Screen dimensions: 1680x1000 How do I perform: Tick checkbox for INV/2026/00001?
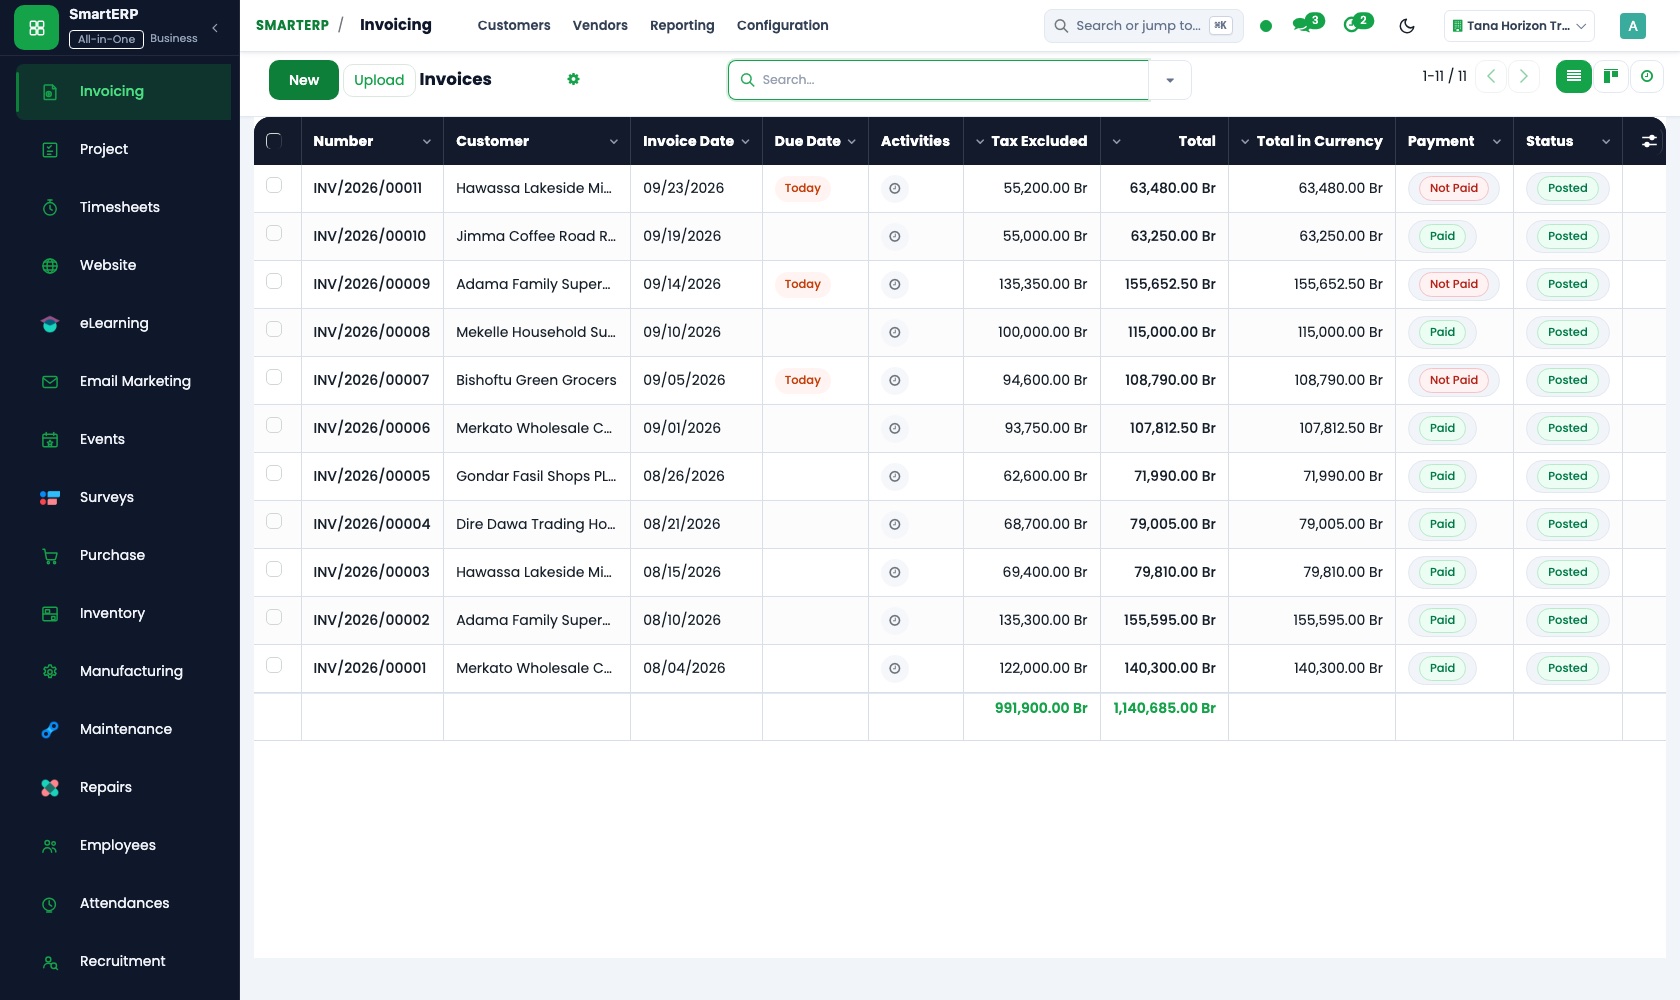point(274,665)
